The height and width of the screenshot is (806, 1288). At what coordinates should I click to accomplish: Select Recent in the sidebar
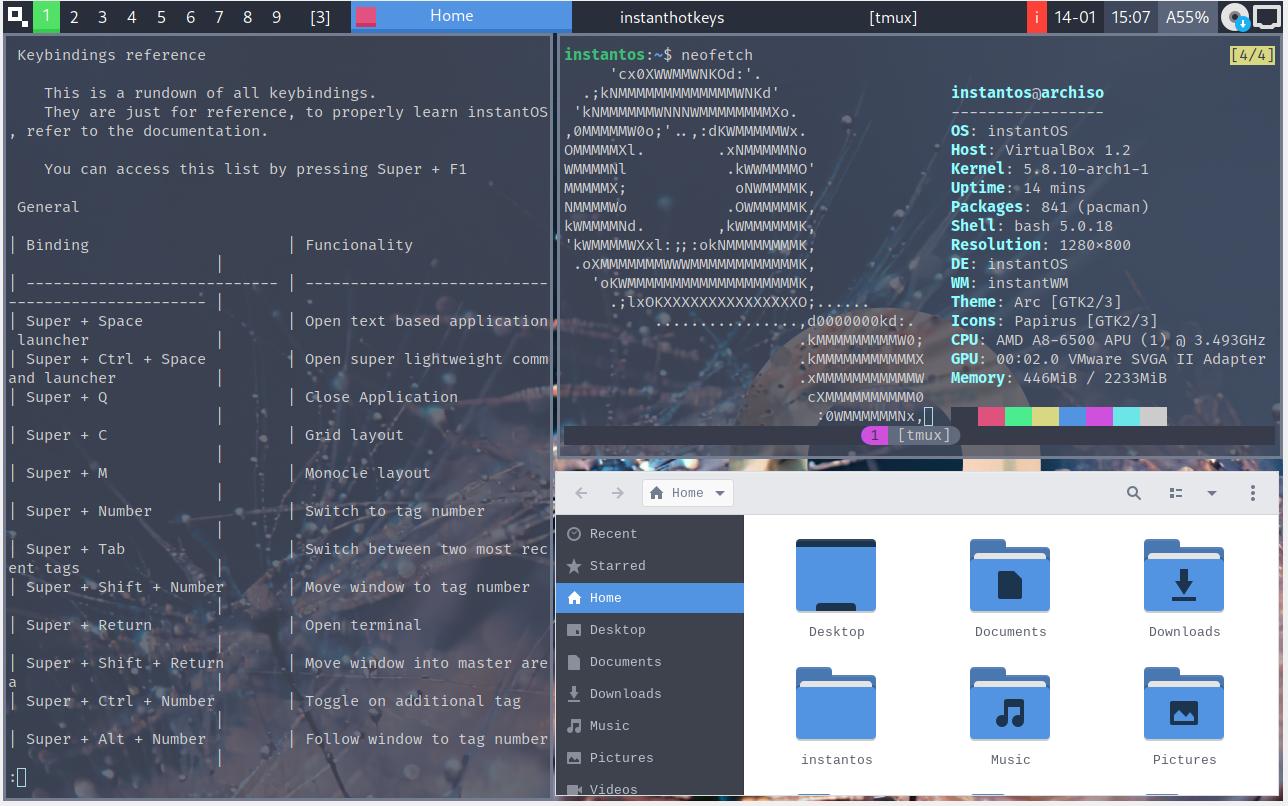click(x=650, y=534)
